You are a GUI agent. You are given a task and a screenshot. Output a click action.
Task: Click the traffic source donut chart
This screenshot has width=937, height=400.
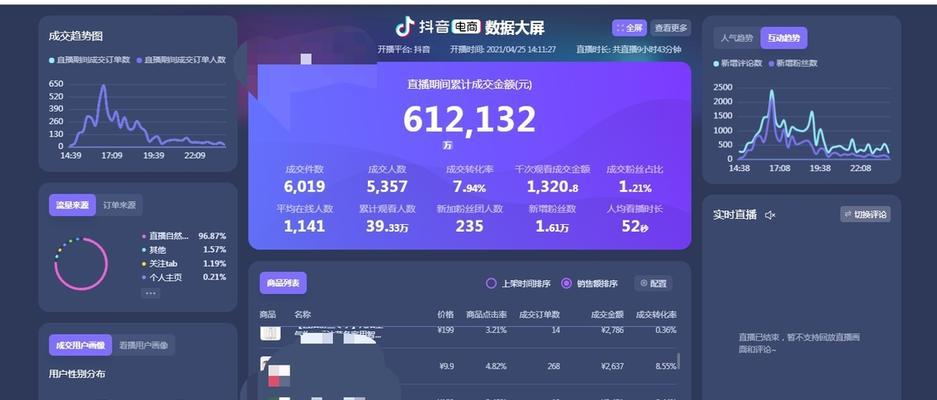(81, 264)
